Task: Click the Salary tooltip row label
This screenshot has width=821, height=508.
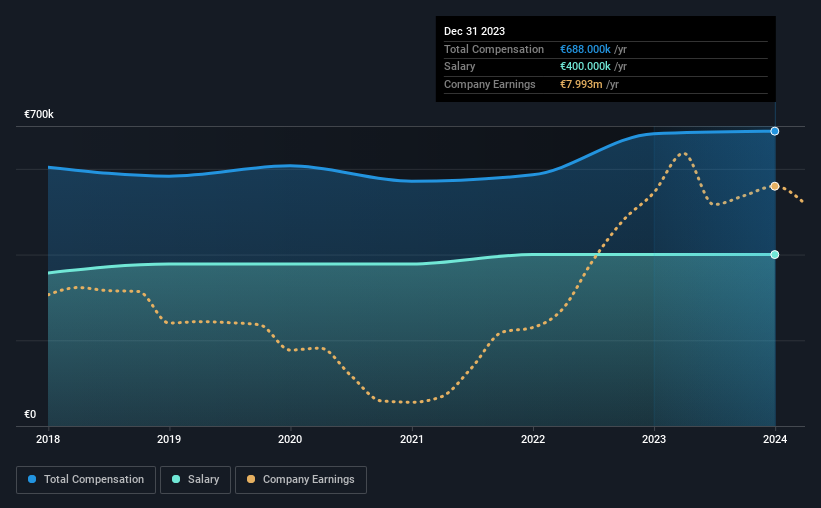Action: click(x=460, y=67)
